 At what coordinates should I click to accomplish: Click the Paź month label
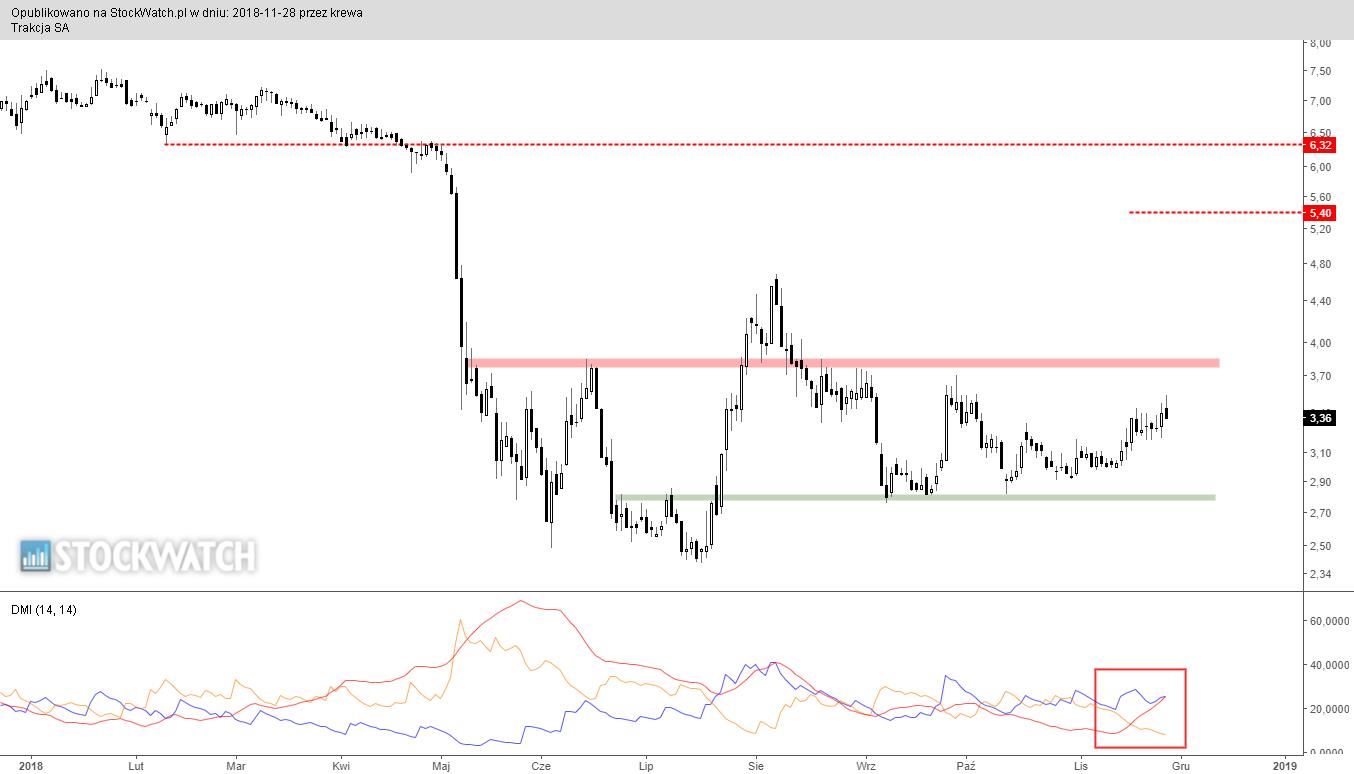965,766
